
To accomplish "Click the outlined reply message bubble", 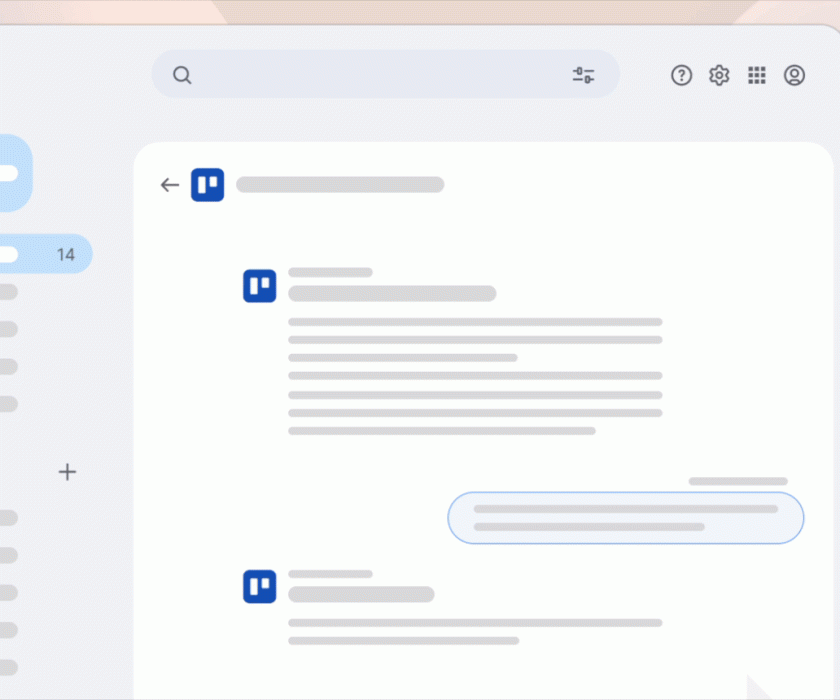I will [625, 518].
